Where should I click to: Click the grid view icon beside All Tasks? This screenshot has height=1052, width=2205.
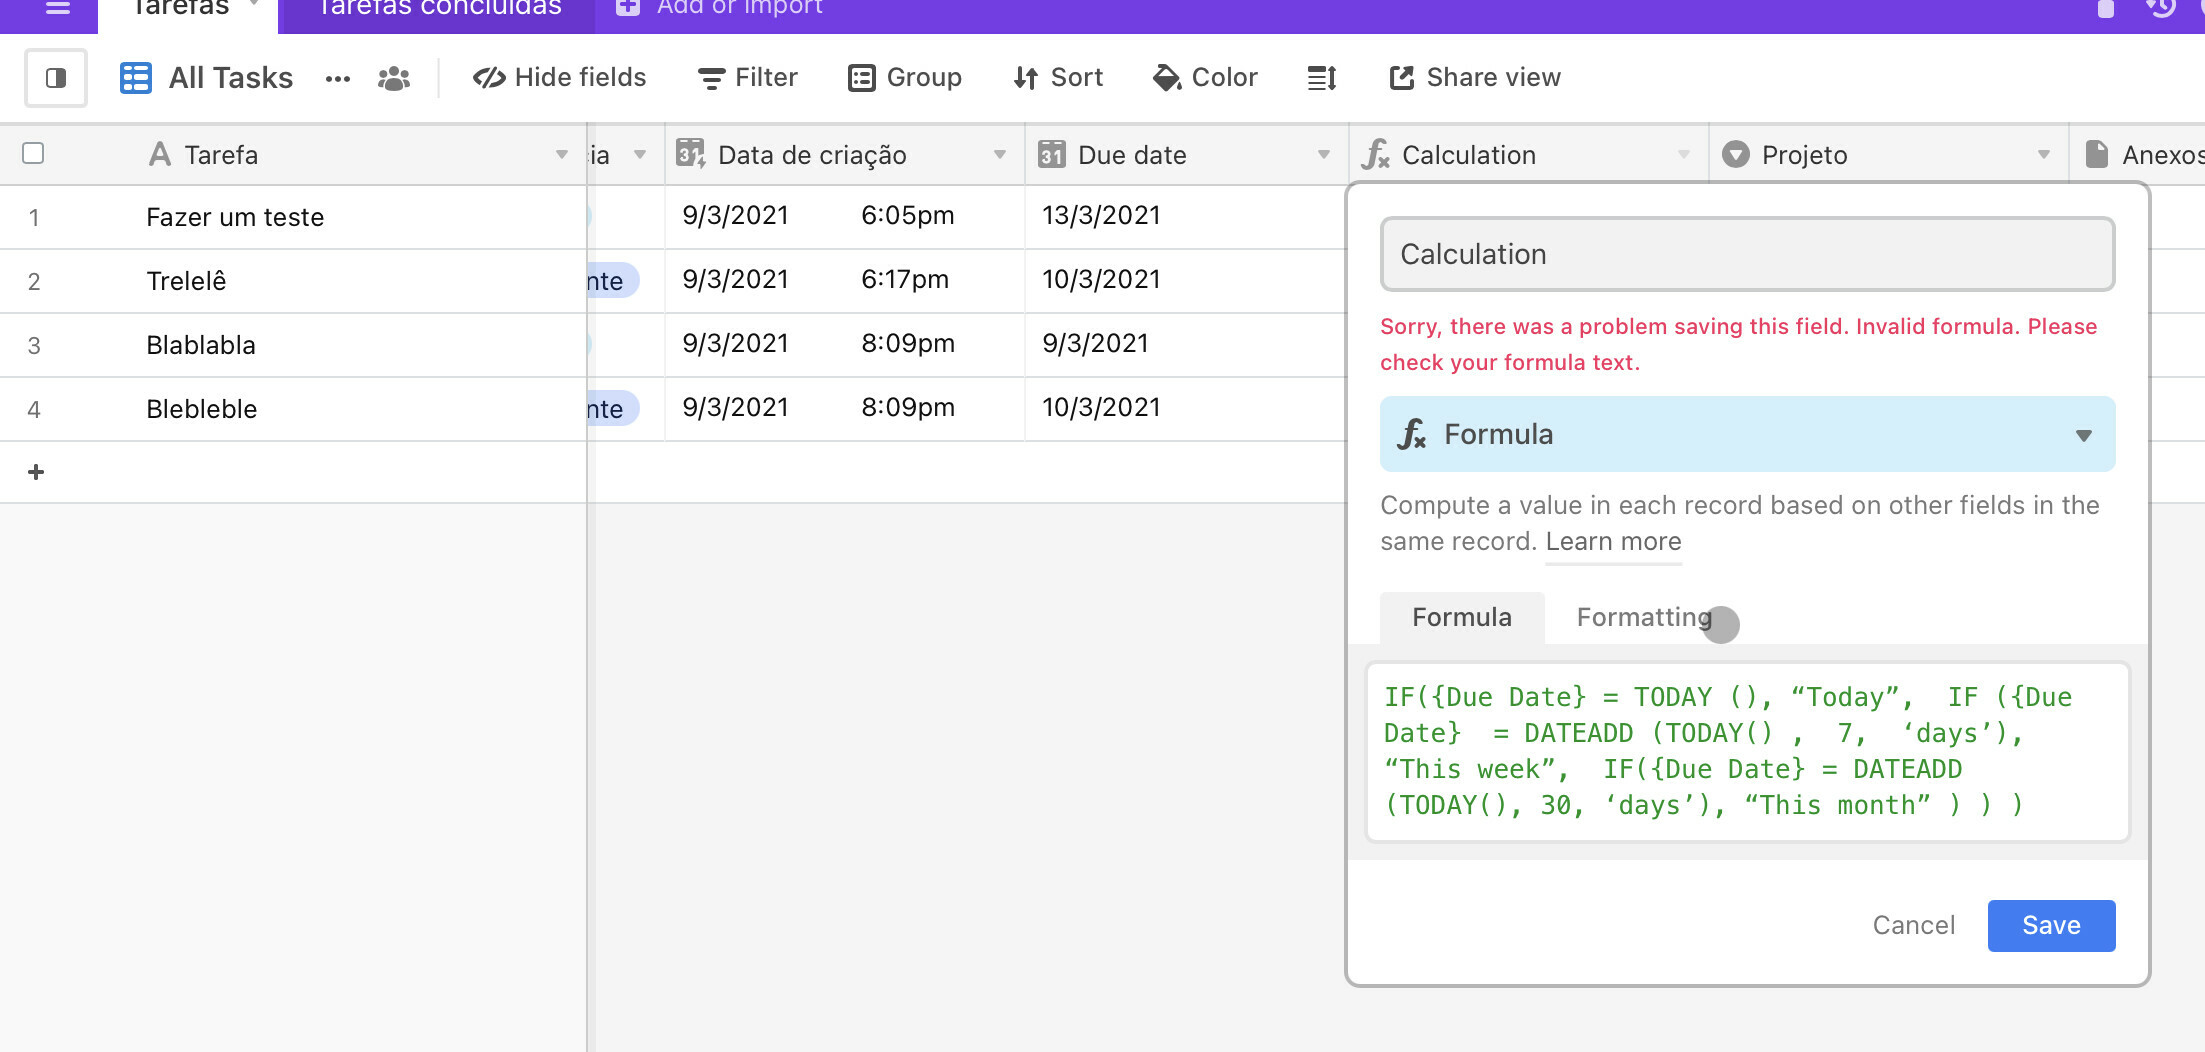135,77
